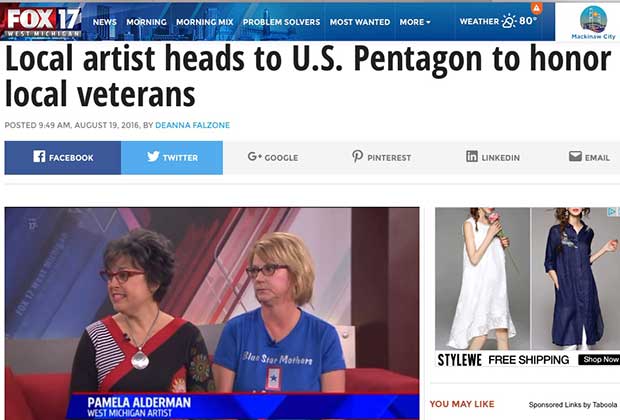Open Most Wanted section

(360, 22)
